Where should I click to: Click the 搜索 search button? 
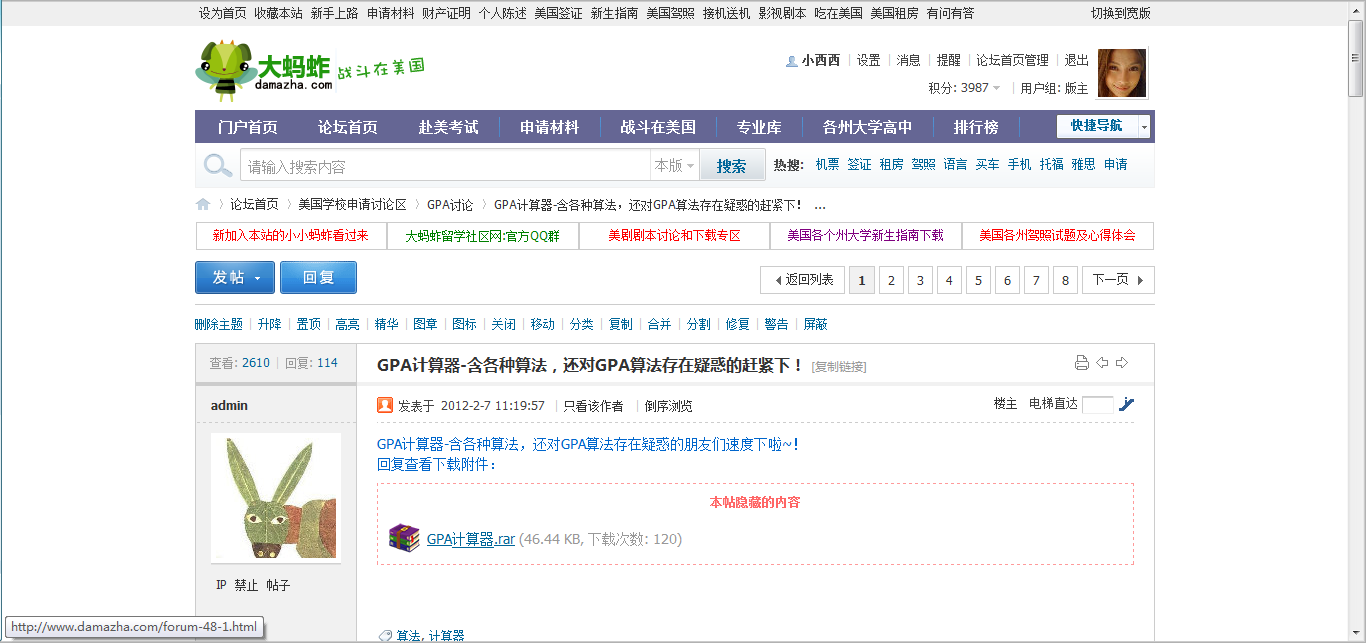731,166
